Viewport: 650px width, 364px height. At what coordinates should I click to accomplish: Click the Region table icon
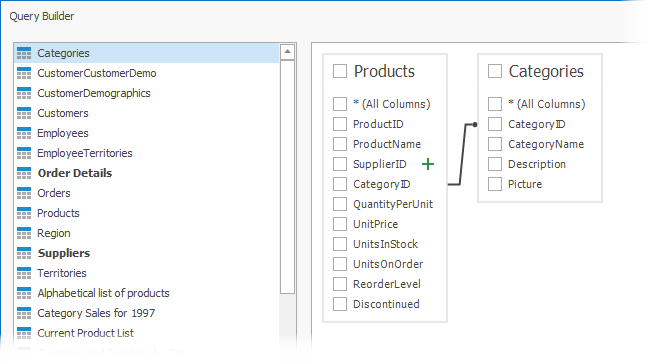point(24,233)
